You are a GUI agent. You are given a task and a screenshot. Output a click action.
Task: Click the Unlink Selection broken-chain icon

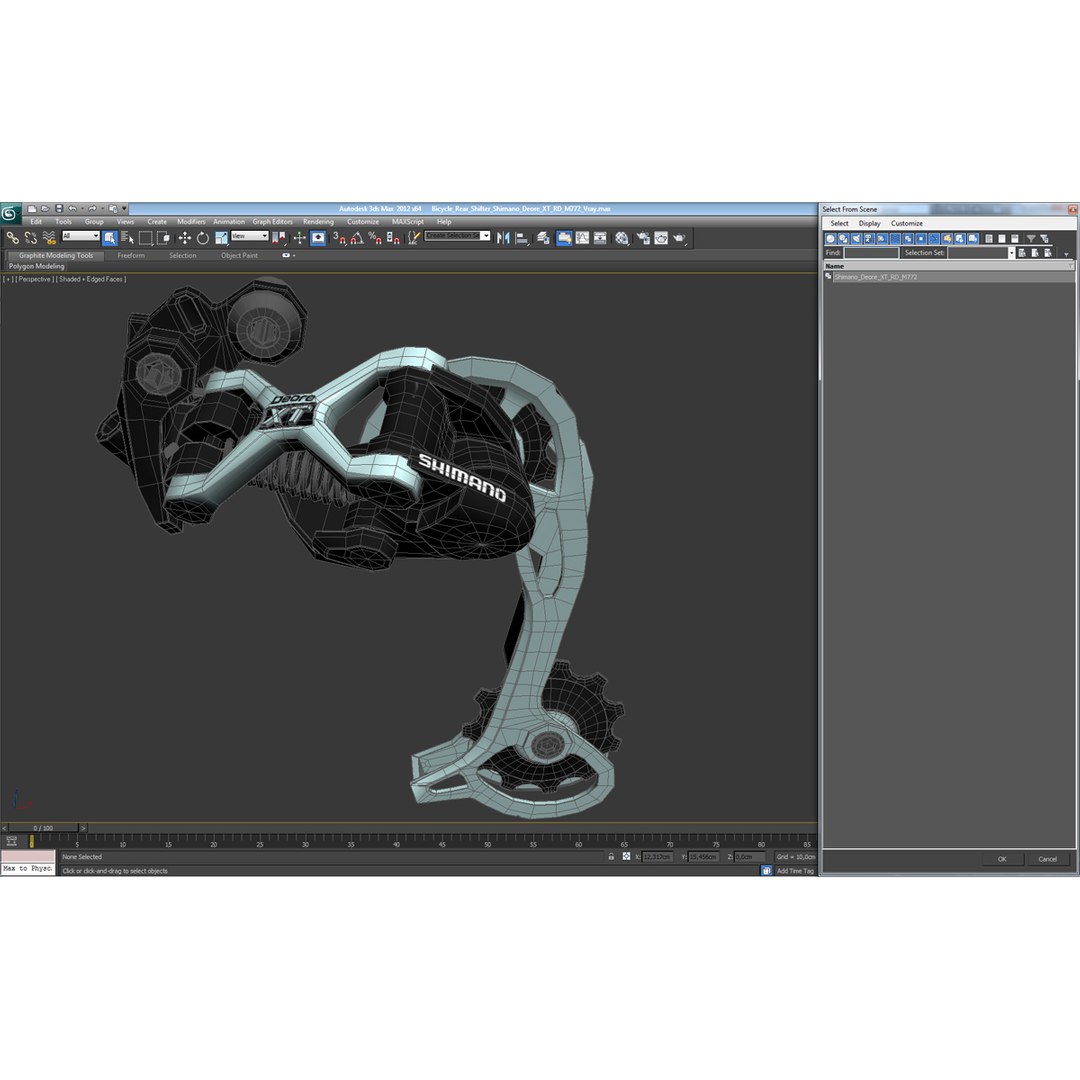[30, 238]
